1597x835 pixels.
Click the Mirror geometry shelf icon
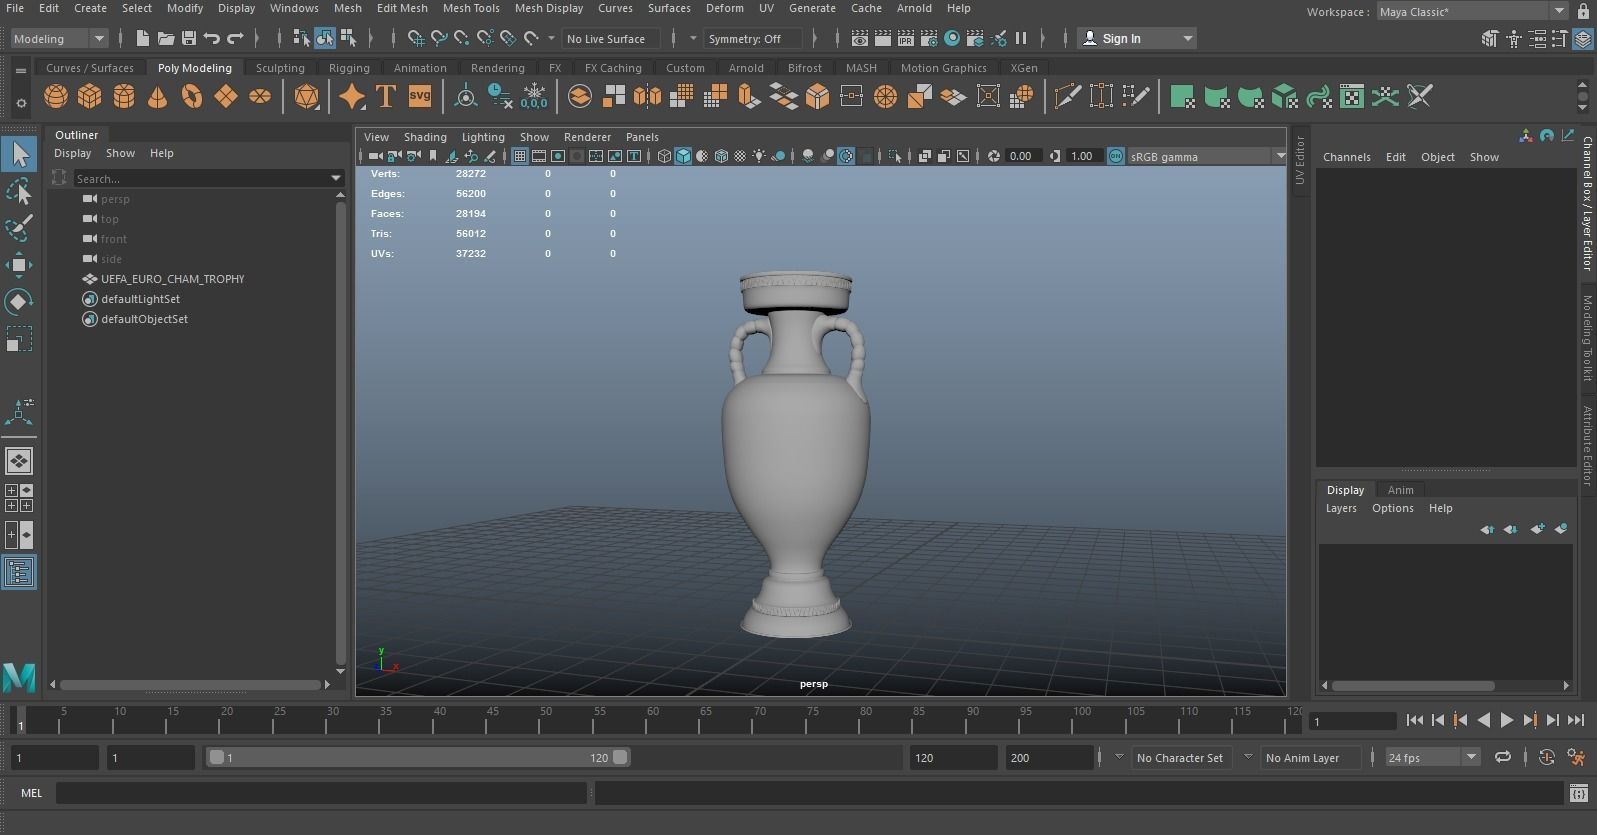tap(648, 97)
